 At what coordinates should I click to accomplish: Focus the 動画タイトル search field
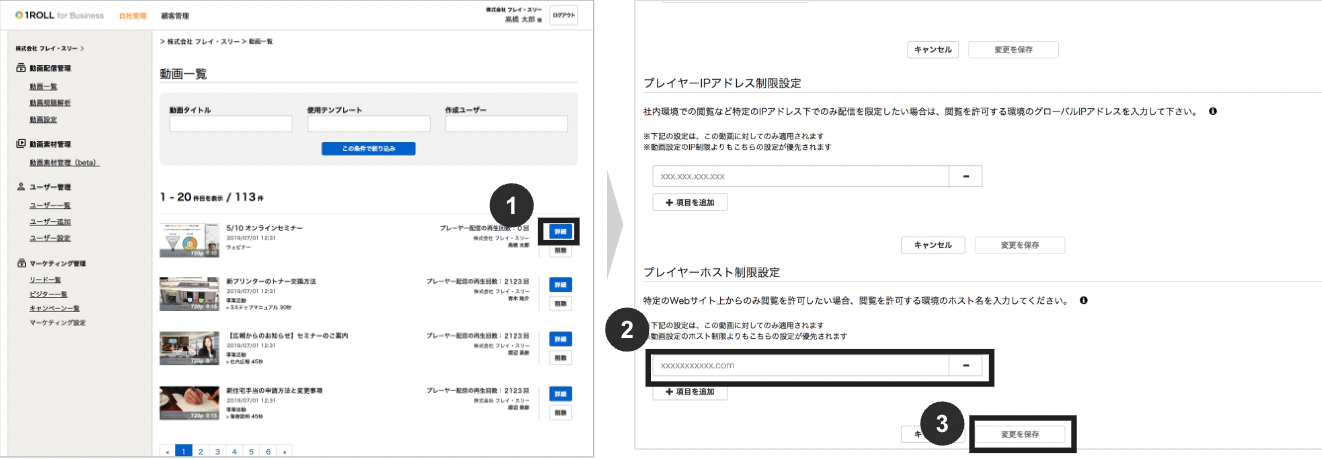pos(231,124)
